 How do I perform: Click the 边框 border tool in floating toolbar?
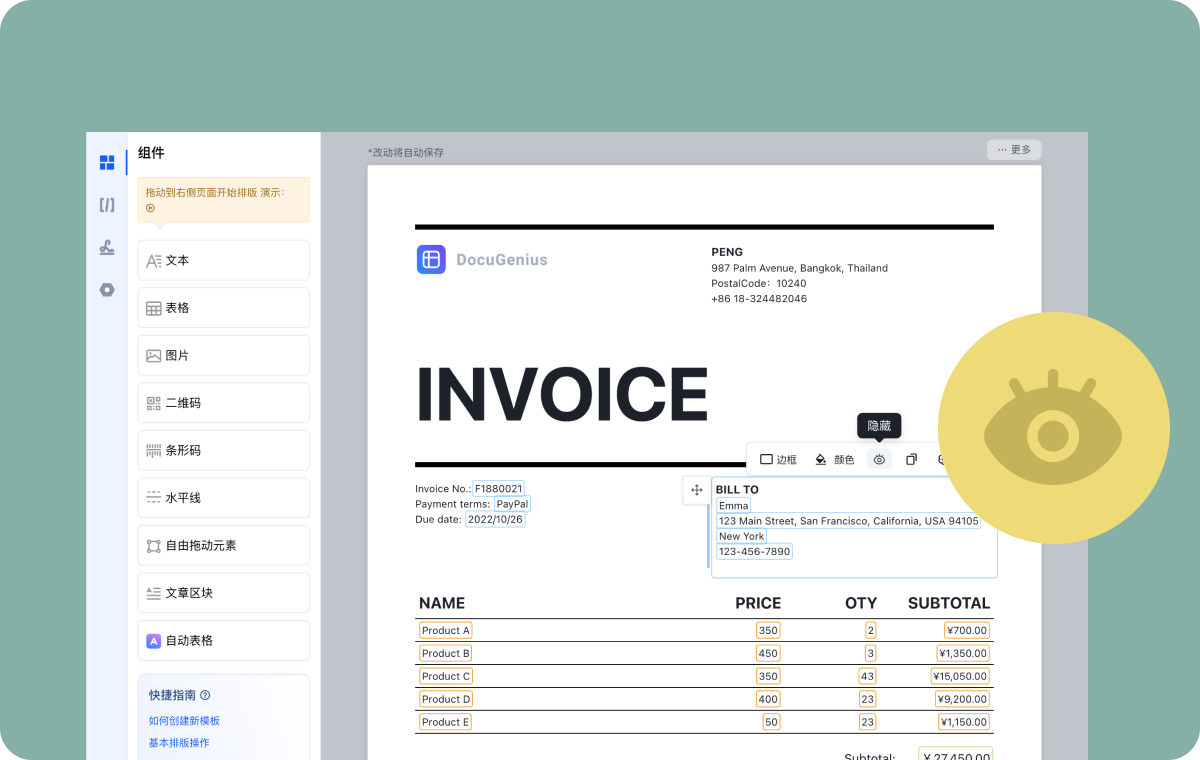pyautogui.click(x=778, y=460)
